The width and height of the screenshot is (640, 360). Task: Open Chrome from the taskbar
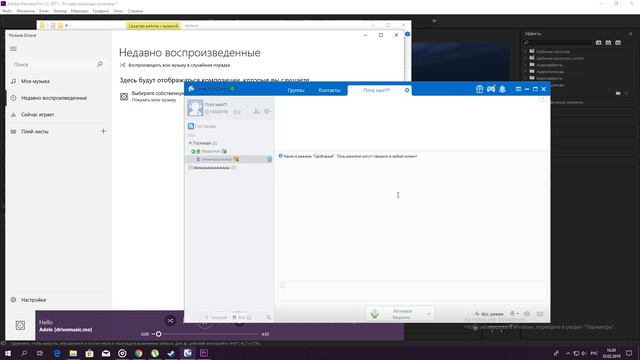pos(138,353)
